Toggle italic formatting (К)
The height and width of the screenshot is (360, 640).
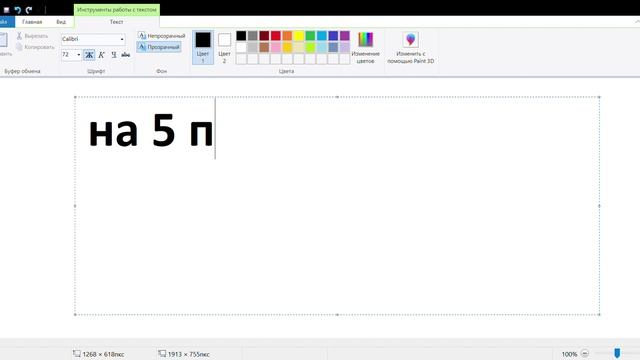click(102, 55)
